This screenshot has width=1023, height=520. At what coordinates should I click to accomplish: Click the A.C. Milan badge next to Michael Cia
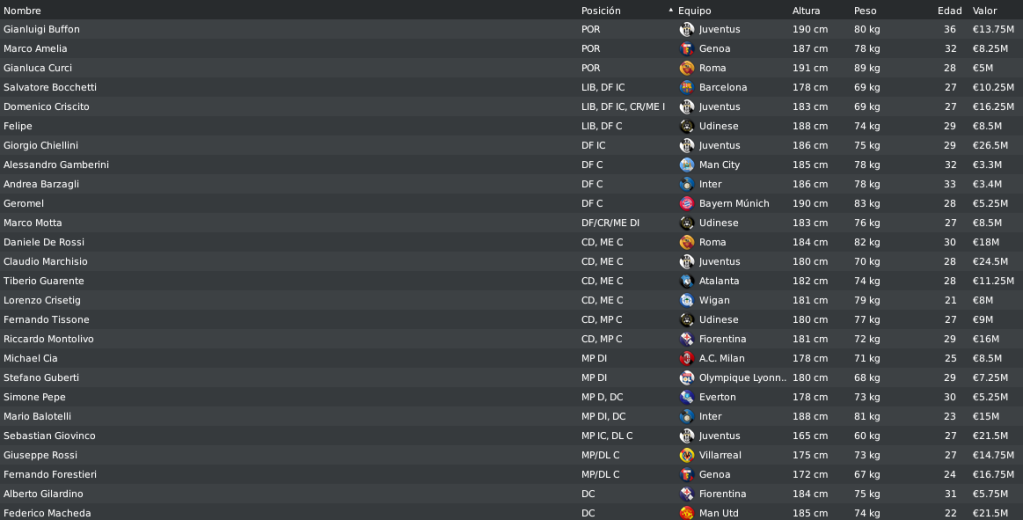[686, 358]
